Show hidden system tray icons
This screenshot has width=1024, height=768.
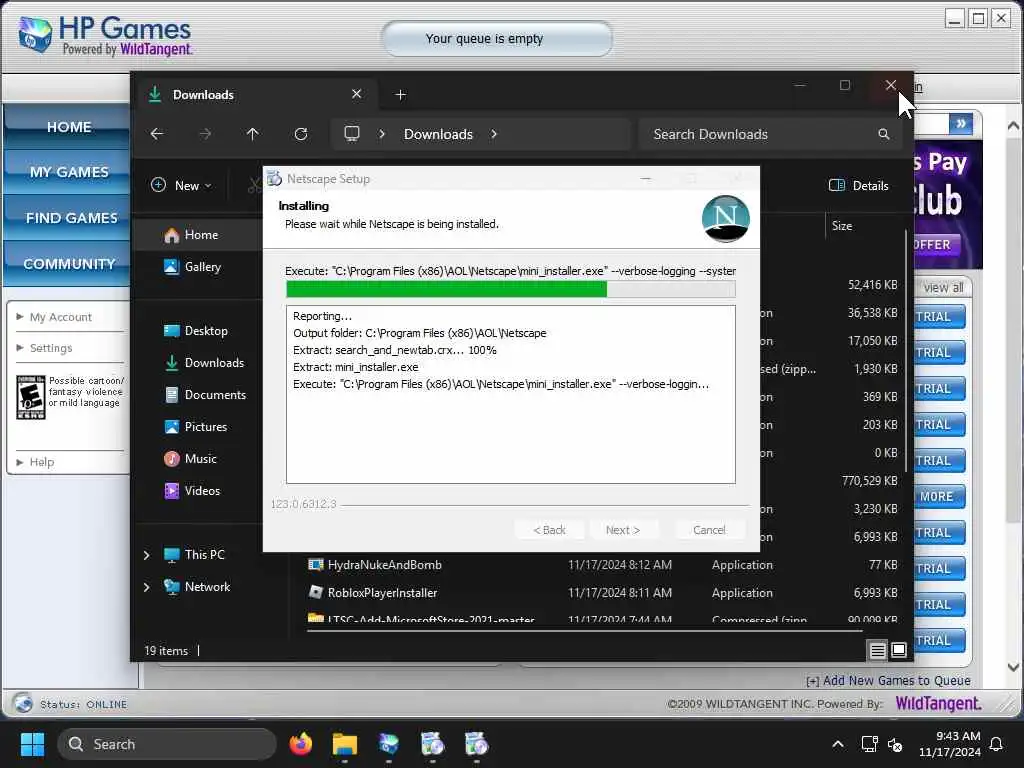(x=838, y=744)
